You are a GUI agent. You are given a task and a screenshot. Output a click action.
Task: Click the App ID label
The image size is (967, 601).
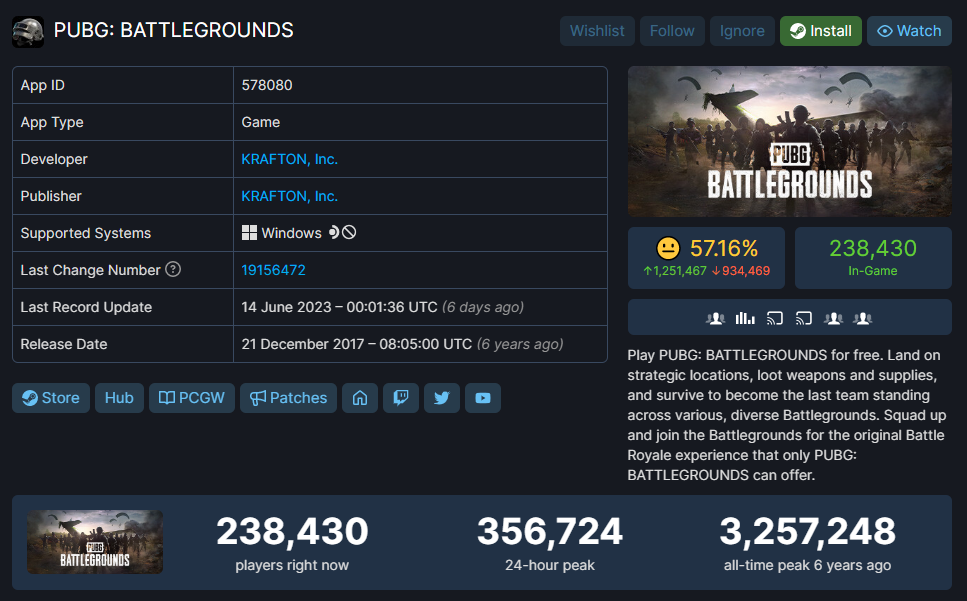coord(43,85)
